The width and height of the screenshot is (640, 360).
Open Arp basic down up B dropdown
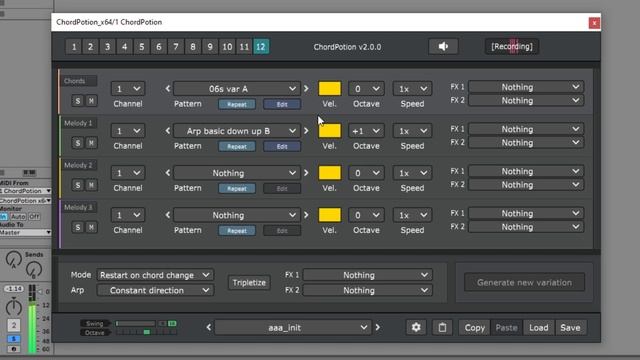(x=237, y=131)
